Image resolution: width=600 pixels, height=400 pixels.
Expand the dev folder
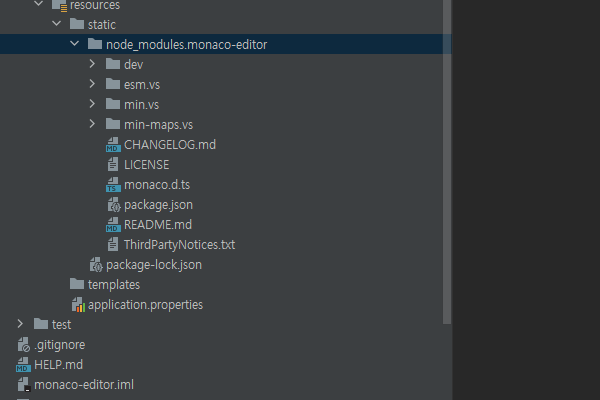coord(92,64)
